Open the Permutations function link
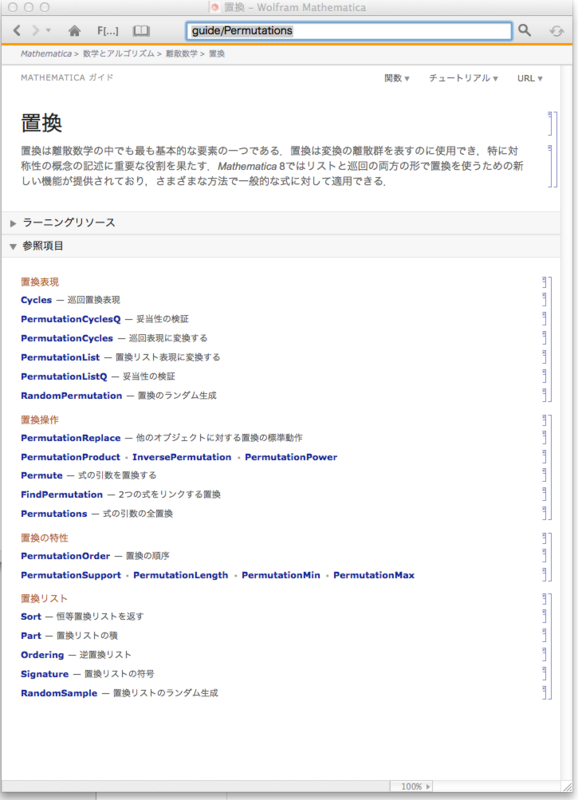Viewport: 578px width, 800px height. [x=54, y=514]
